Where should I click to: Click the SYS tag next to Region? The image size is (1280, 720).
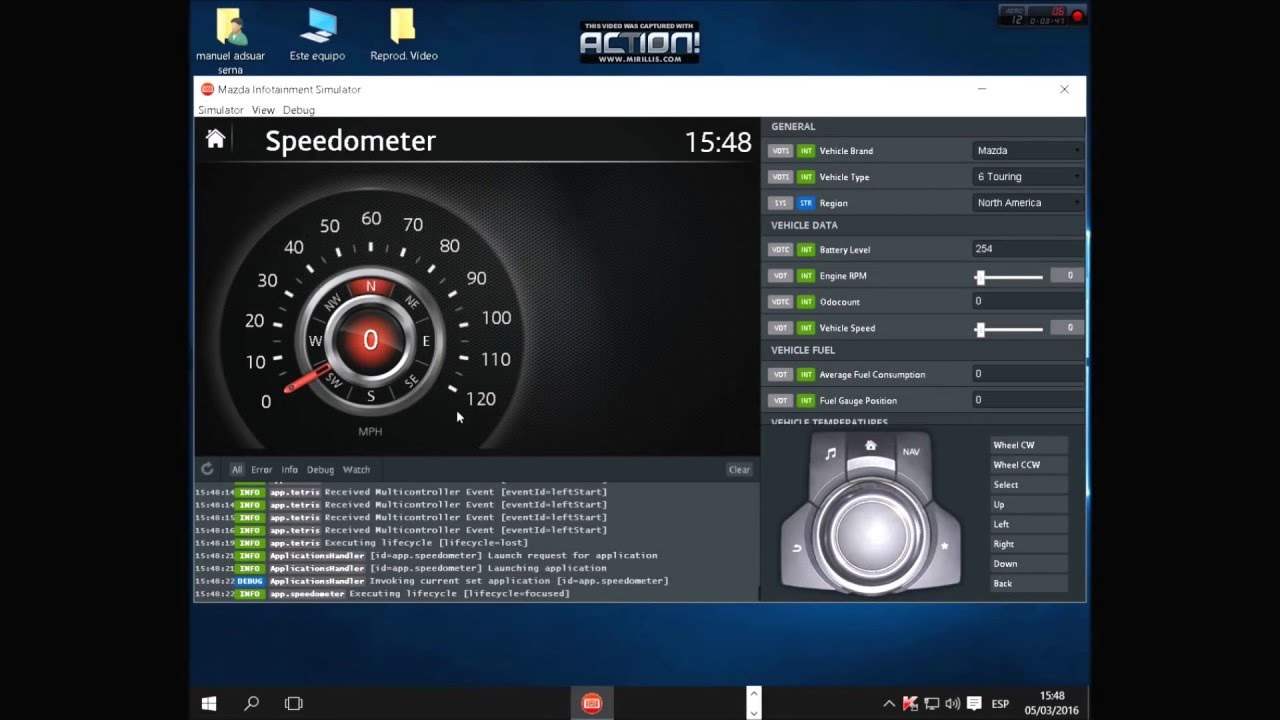coord(780,203)
